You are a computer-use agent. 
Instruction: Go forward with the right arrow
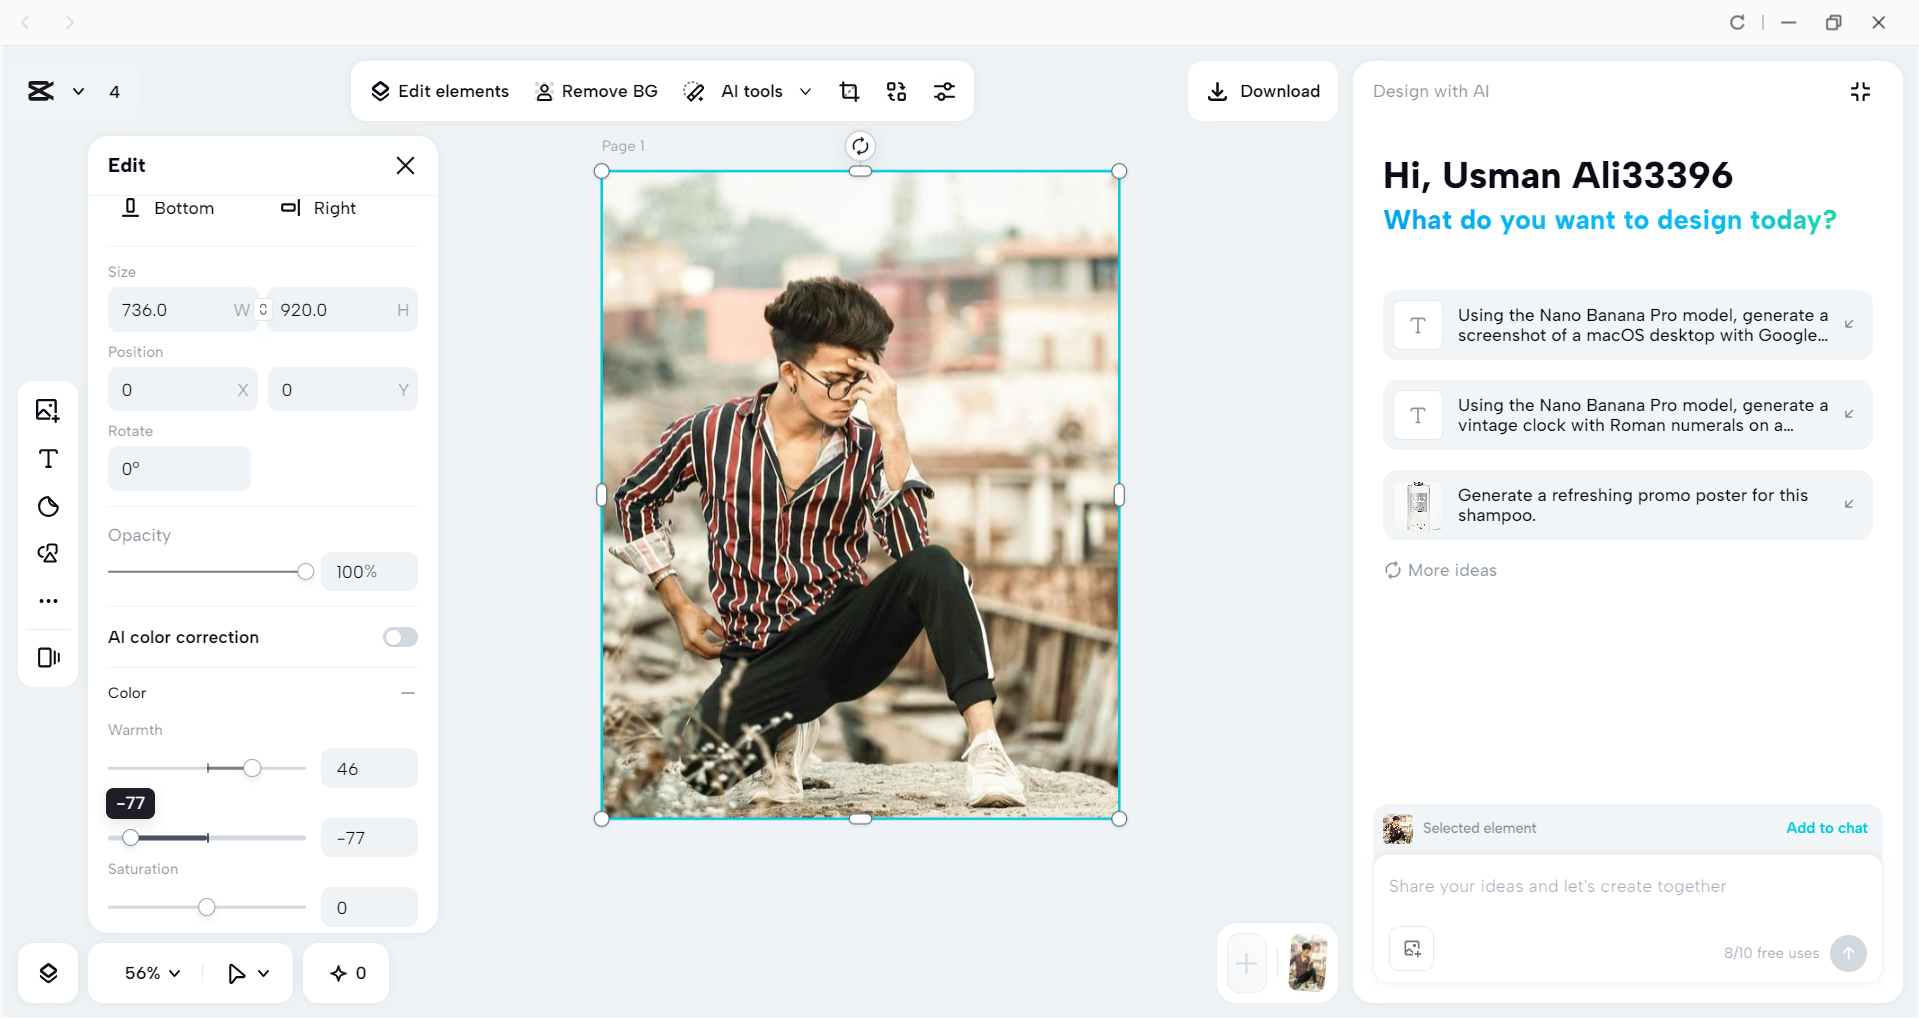69,22
